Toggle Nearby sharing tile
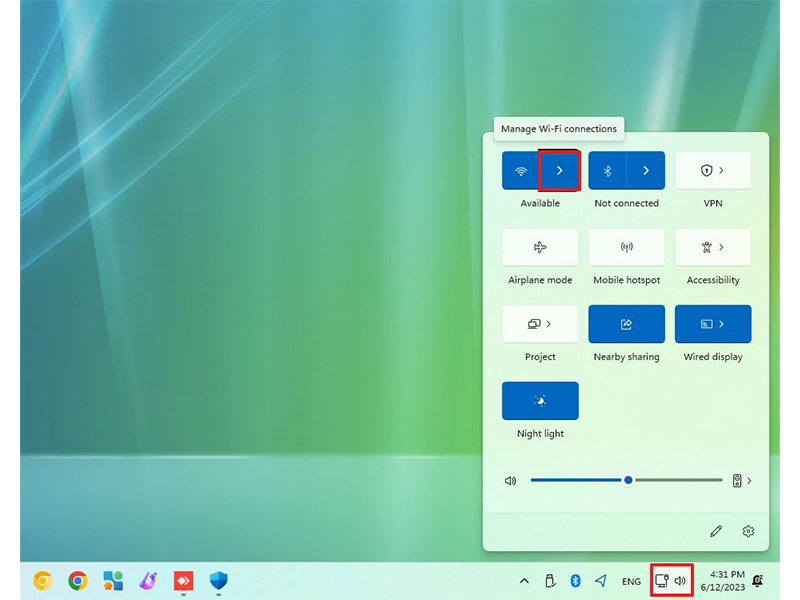Image resolution: width=800 pixels, height=600 pixels. (626, 324)
